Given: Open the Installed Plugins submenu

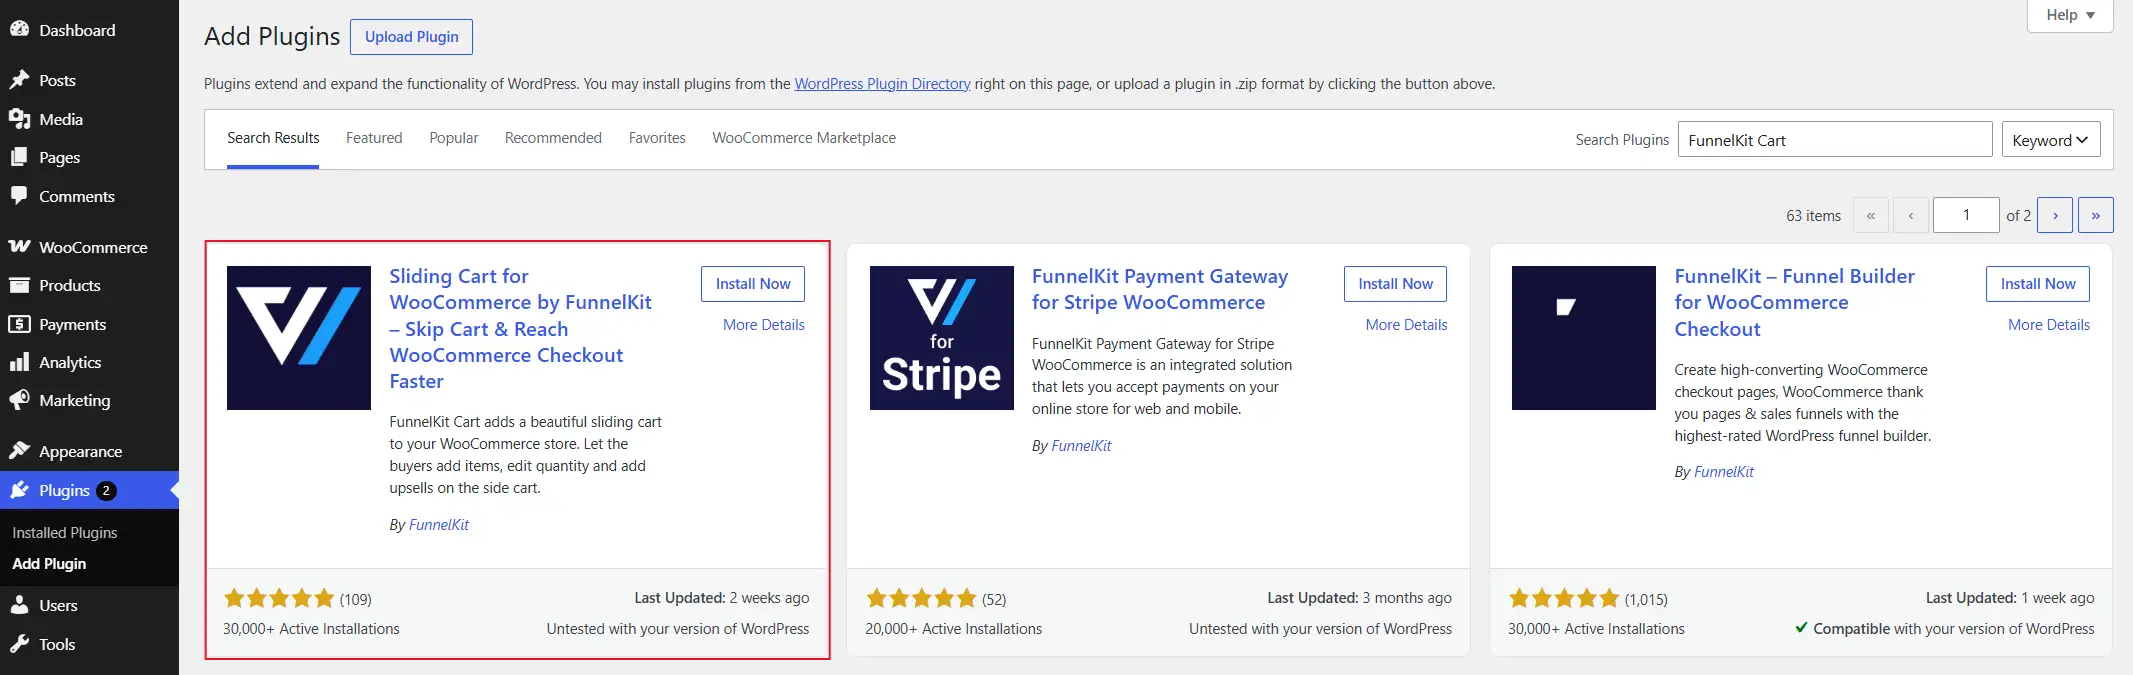Looking at the screenshot, I should coord(65,533).
